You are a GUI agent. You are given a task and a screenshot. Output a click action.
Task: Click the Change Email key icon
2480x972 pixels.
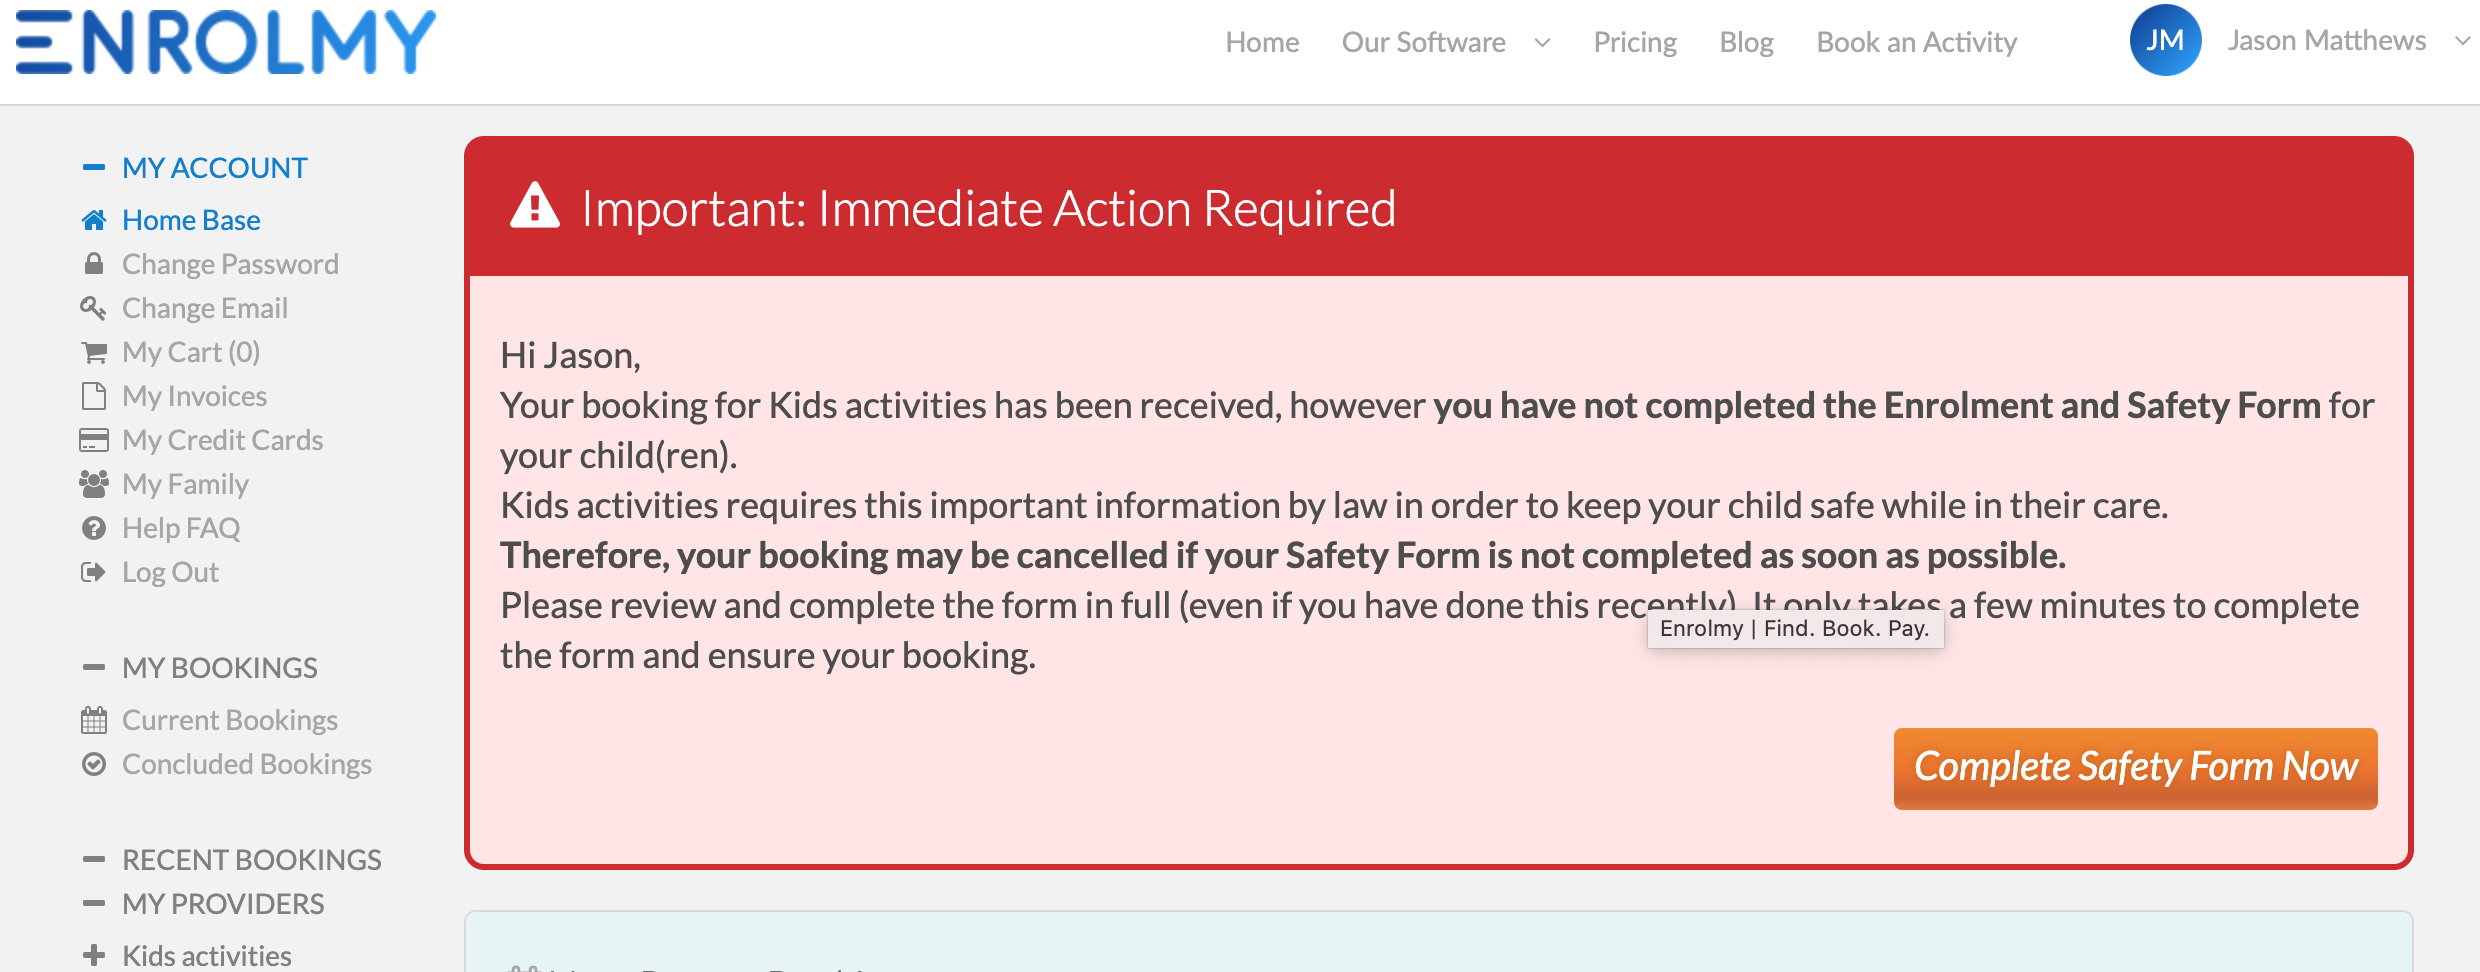click(x=94, y=308)
